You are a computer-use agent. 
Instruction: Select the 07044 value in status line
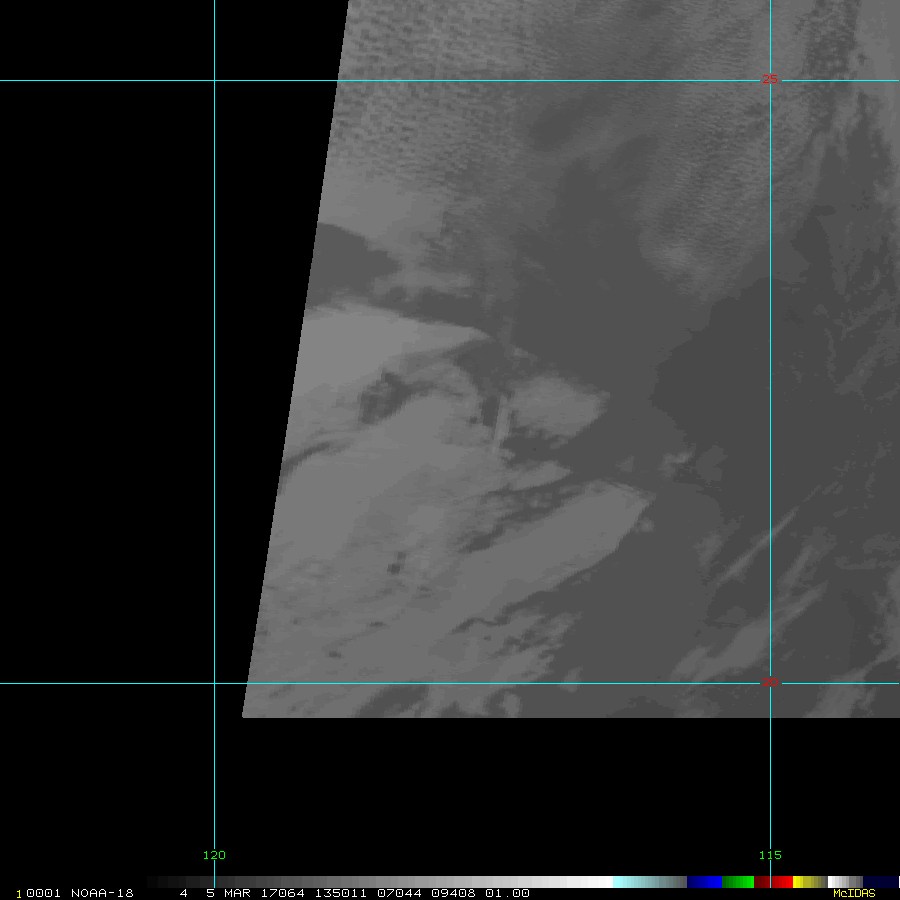point(394,893)
